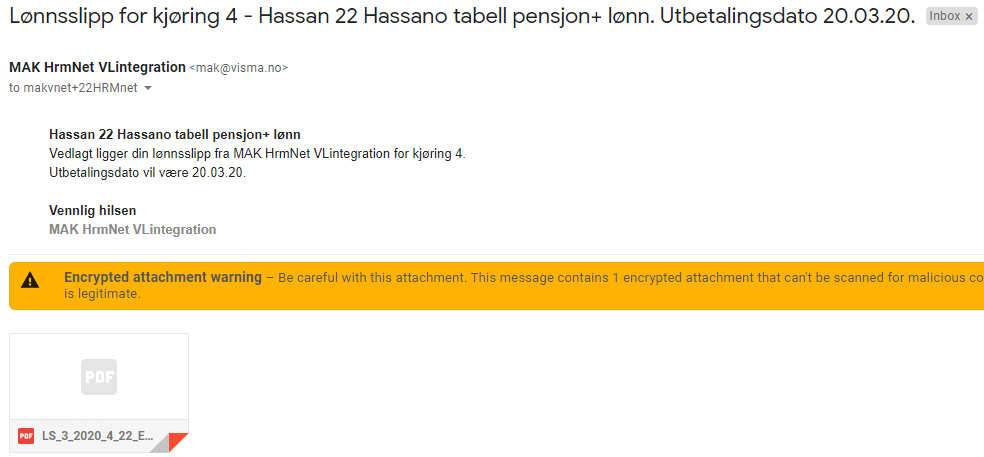Click the bold 'Encrypted attachment warning' text
This screenshot has width=984, height=457.
(x=163, y=277)
